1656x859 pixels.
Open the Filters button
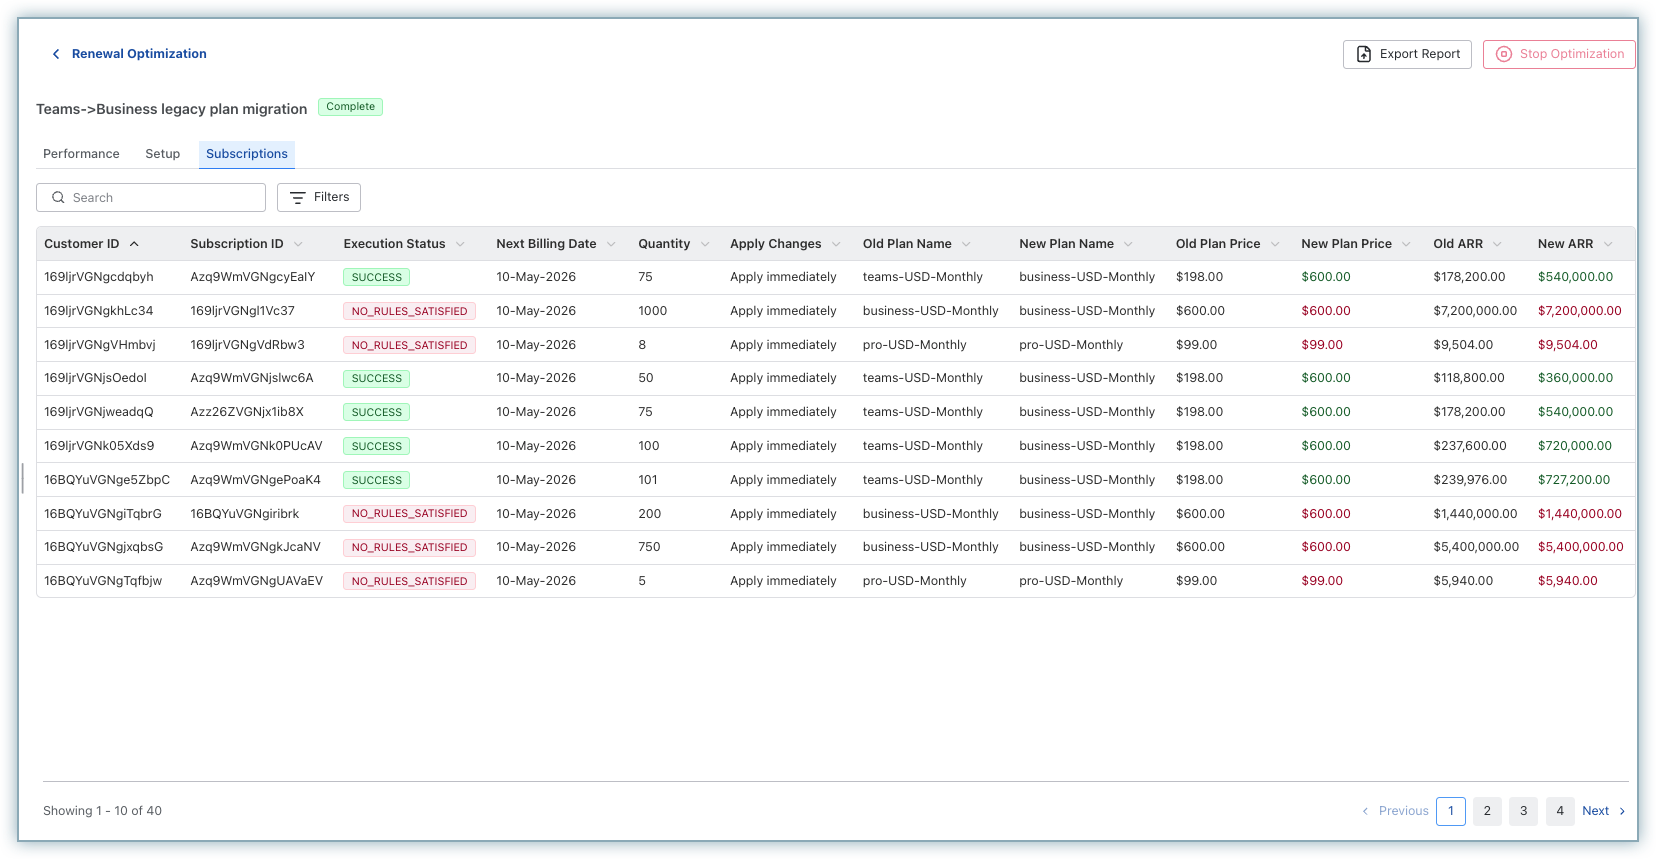pos(319,197)
